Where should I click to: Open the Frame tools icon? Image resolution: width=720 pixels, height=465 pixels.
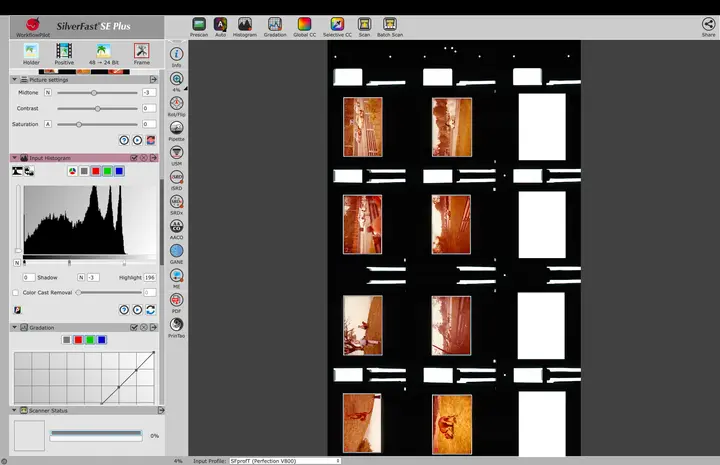pyautogui.click(x=142, y=54)
